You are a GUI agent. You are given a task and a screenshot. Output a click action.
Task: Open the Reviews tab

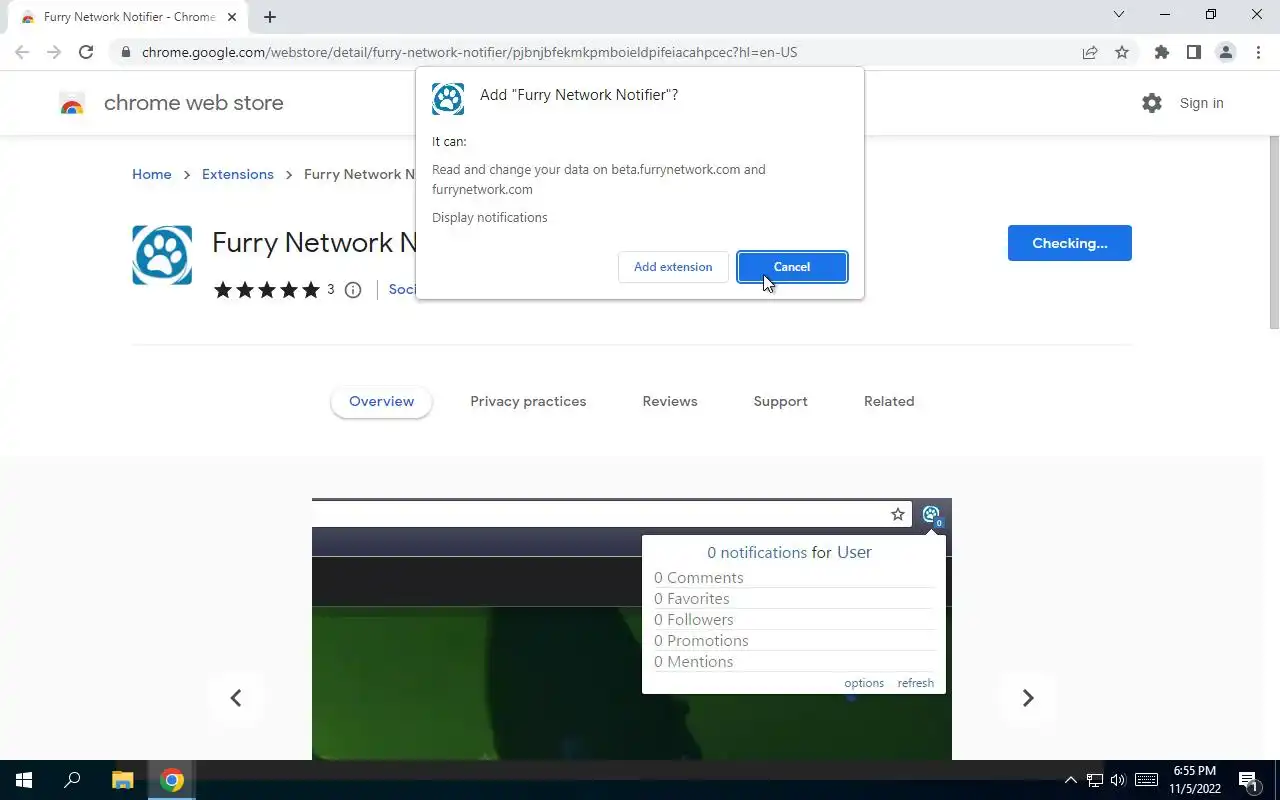click(670, 401)
